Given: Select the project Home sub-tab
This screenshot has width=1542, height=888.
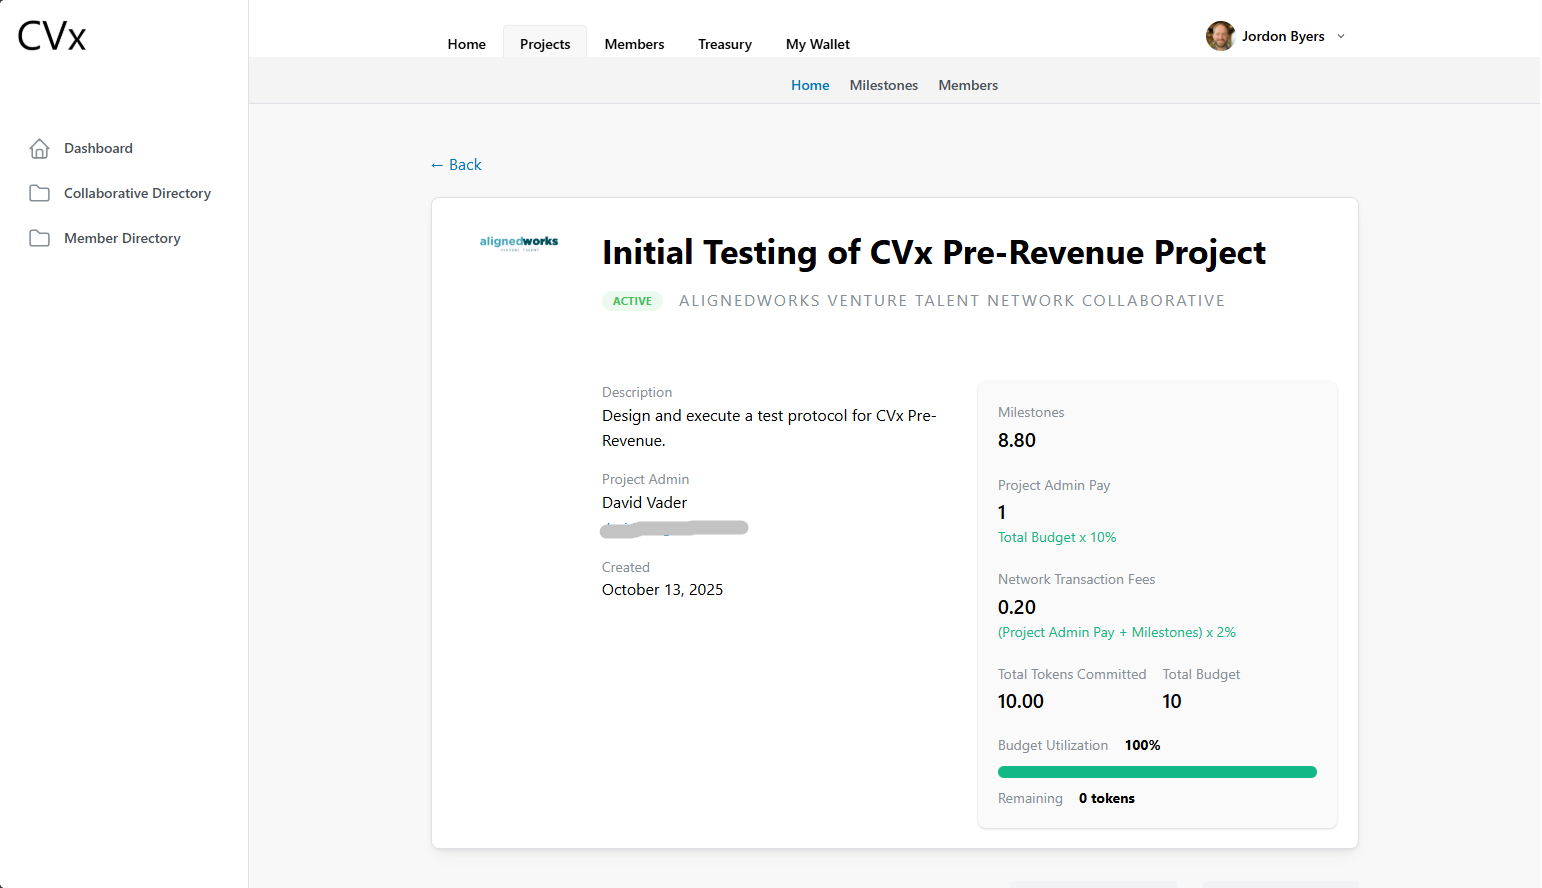Looking at the screenshot, I should coord(810,85).
